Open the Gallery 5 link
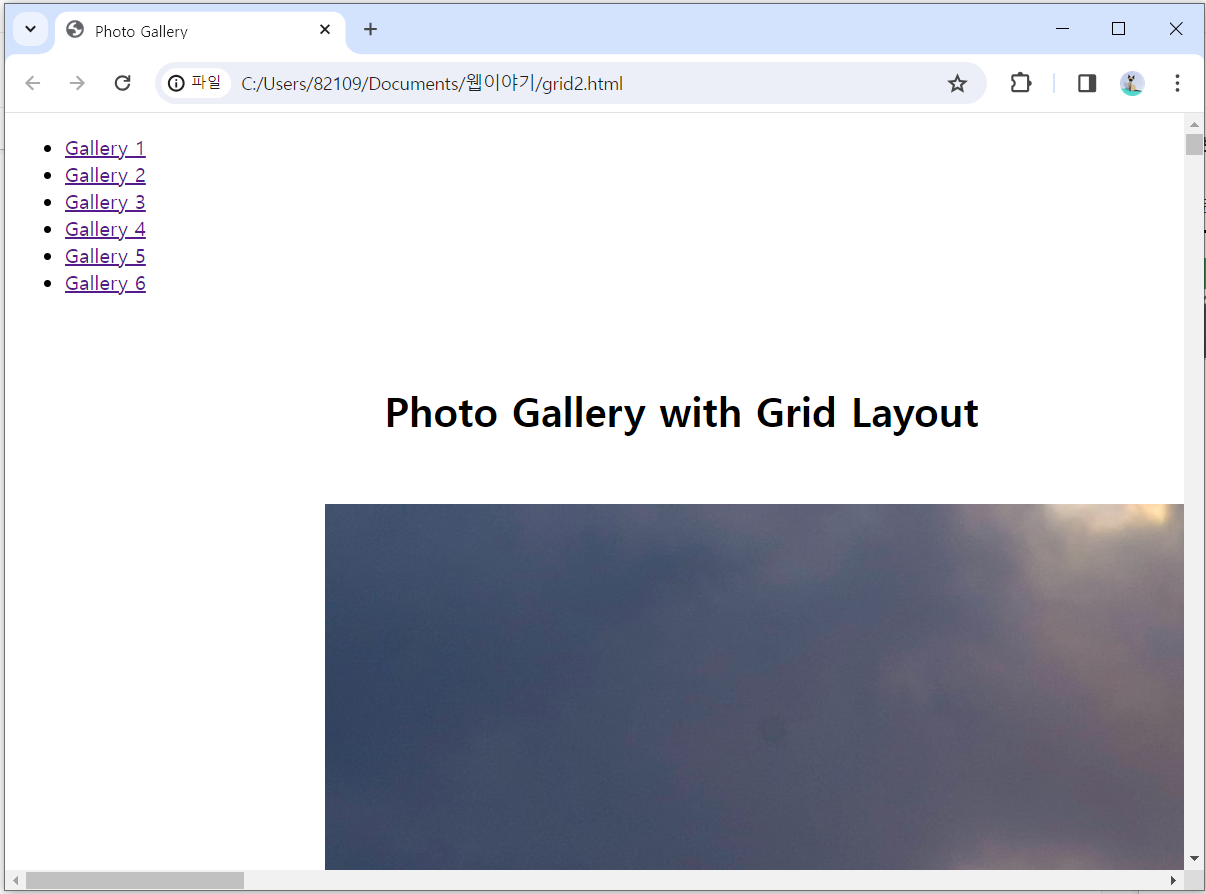 pyautogui.click(x=105, y=256)
